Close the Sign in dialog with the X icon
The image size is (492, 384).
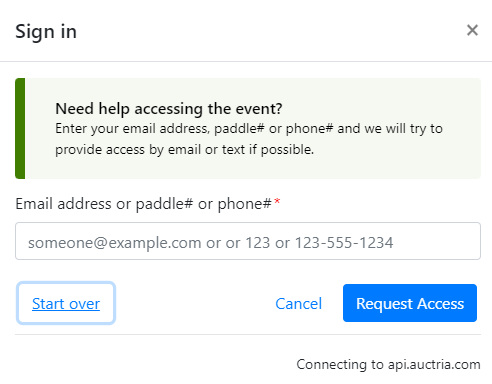[x=472, y=30]
